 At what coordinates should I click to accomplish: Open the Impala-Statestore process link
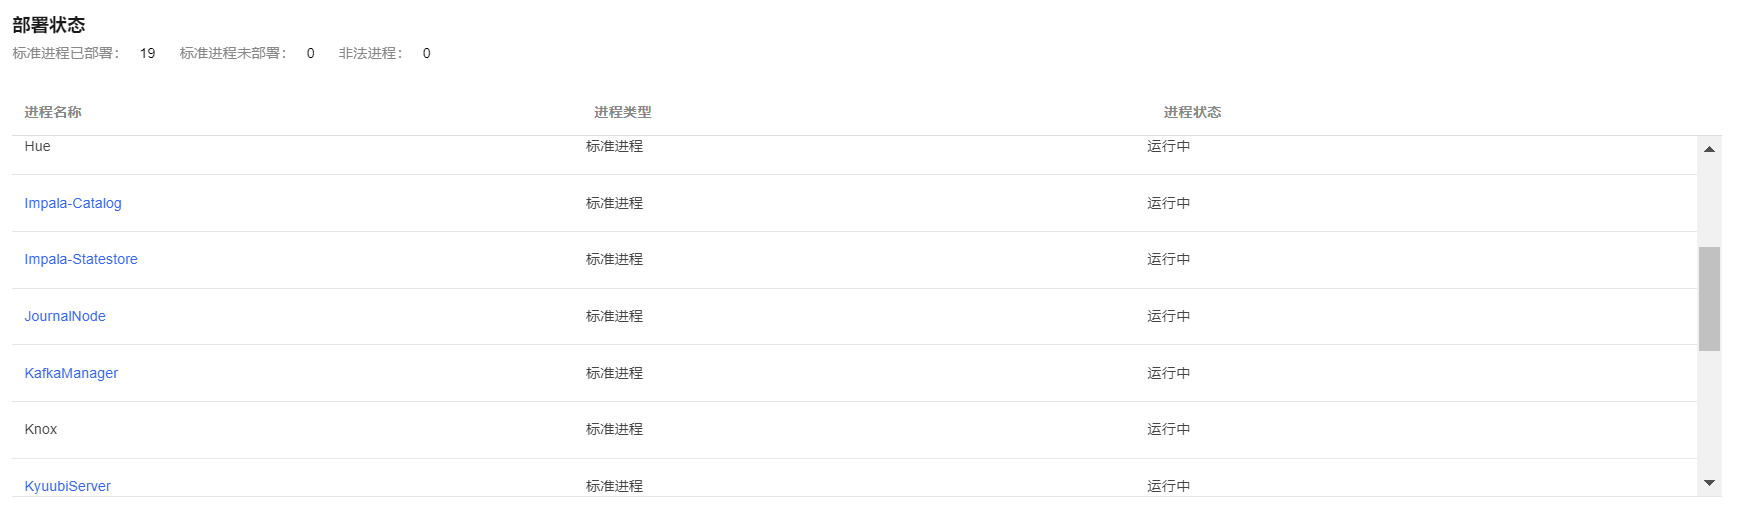tap(81, 259)
